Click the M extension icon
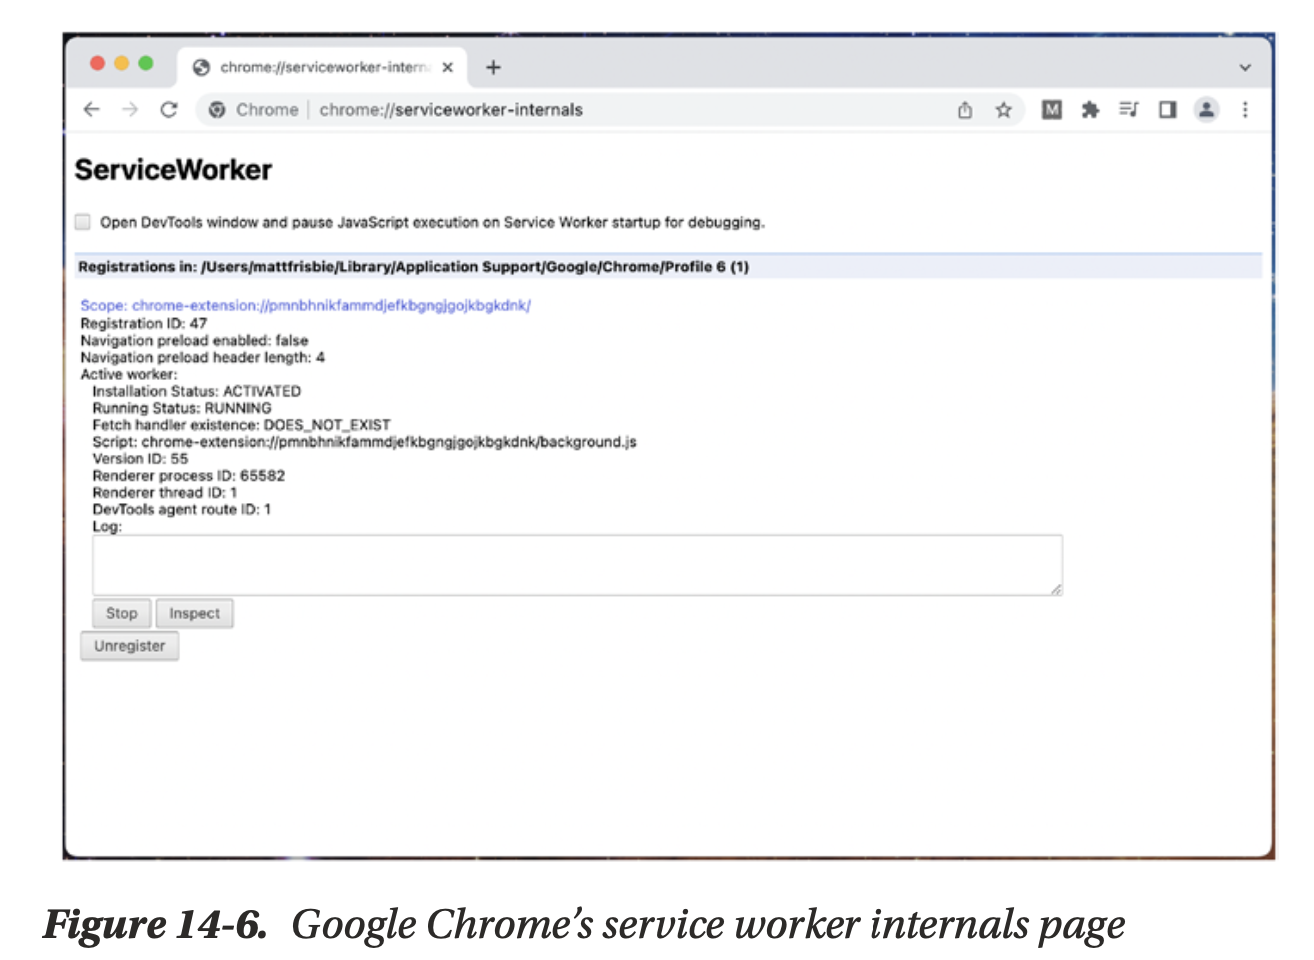Image resolution: width=1314 pixels, height=960 pixels. (x=1051, y=110)
